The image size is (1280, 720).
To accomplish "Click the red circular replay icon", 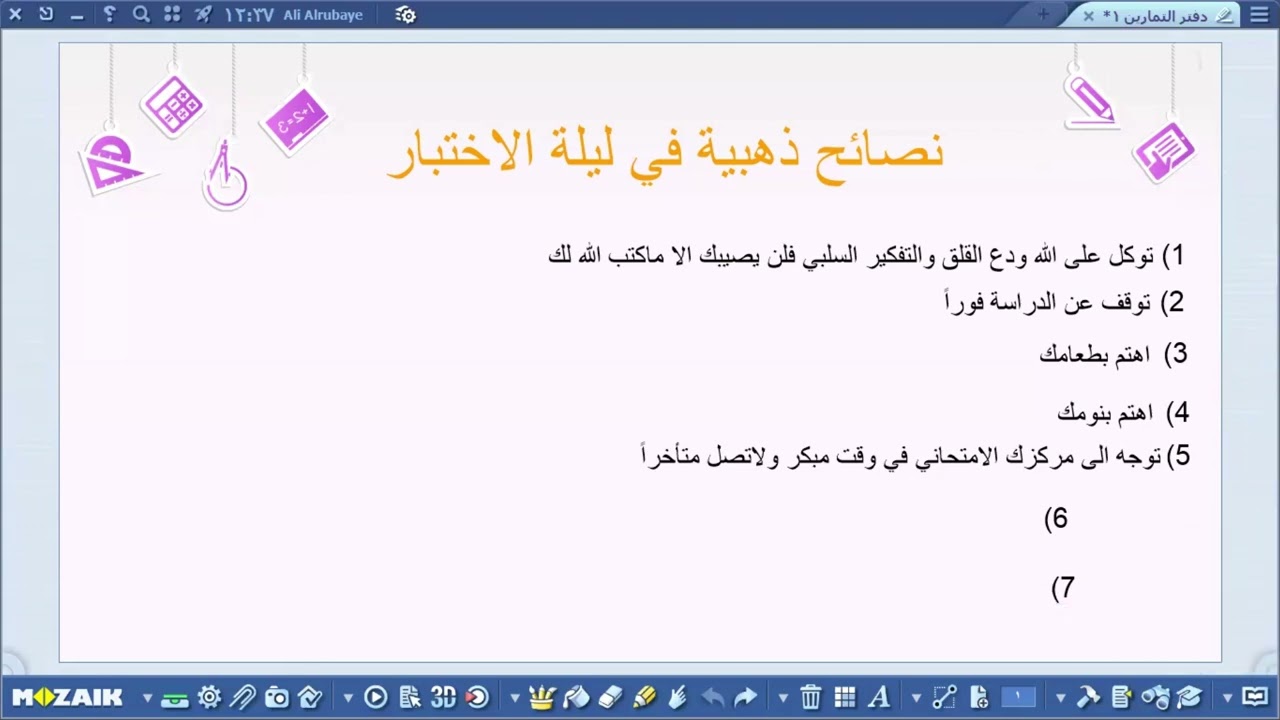I will click(x=477, y=697).
